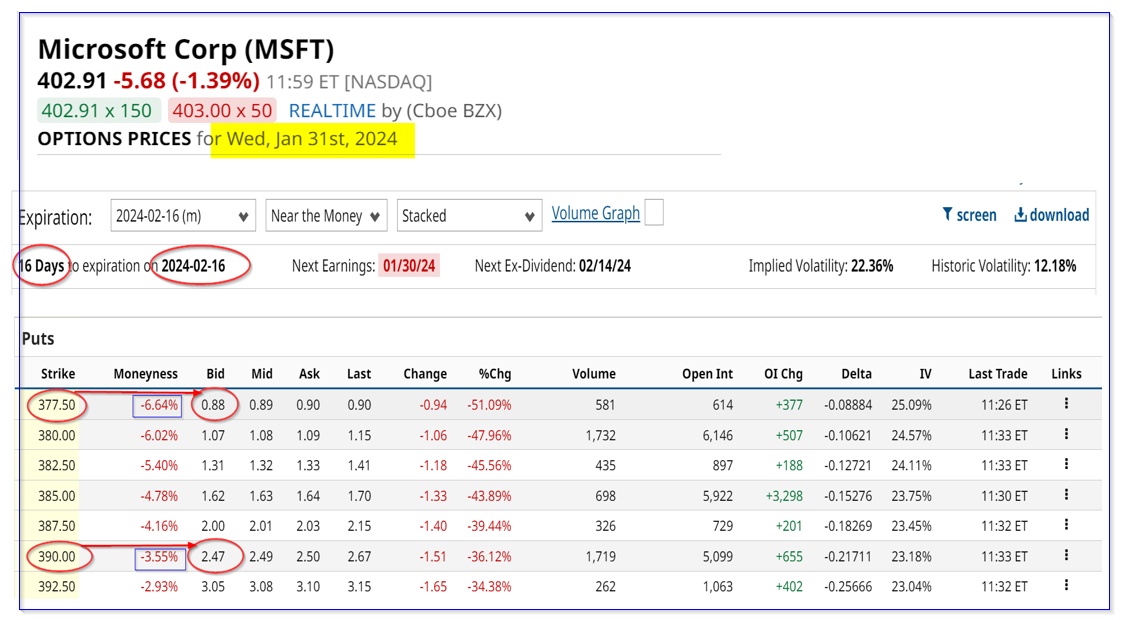Click the Microsoft Corp (MSFT) title

tap(186, 49)
